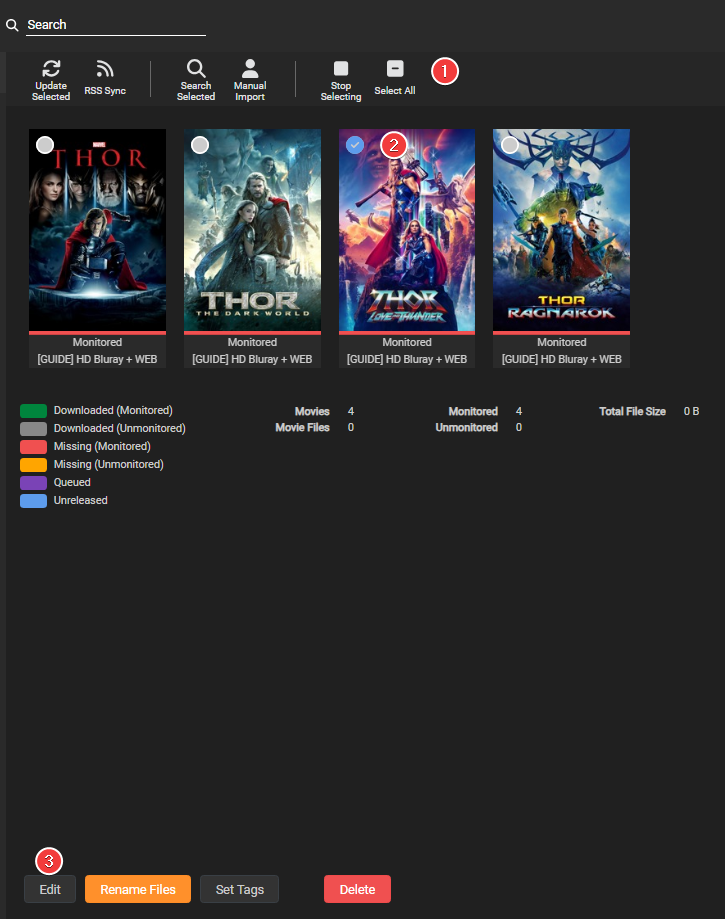Screen dimensions: 725x919
Task: Open the Set Tags dialog
Action: [239, 889]
